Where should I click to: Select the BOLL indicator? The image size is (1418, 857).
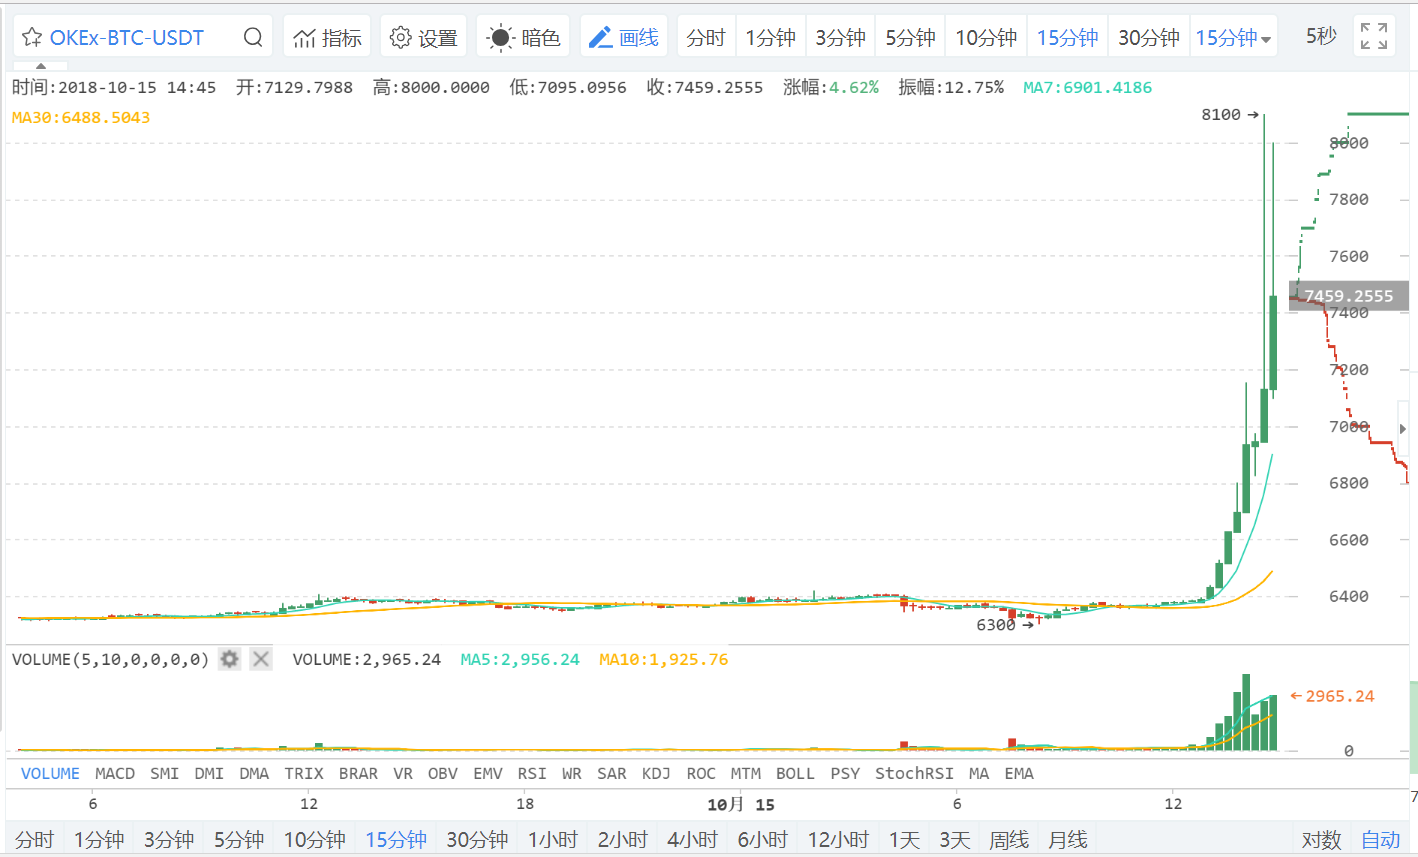click(x=795, y=774)
